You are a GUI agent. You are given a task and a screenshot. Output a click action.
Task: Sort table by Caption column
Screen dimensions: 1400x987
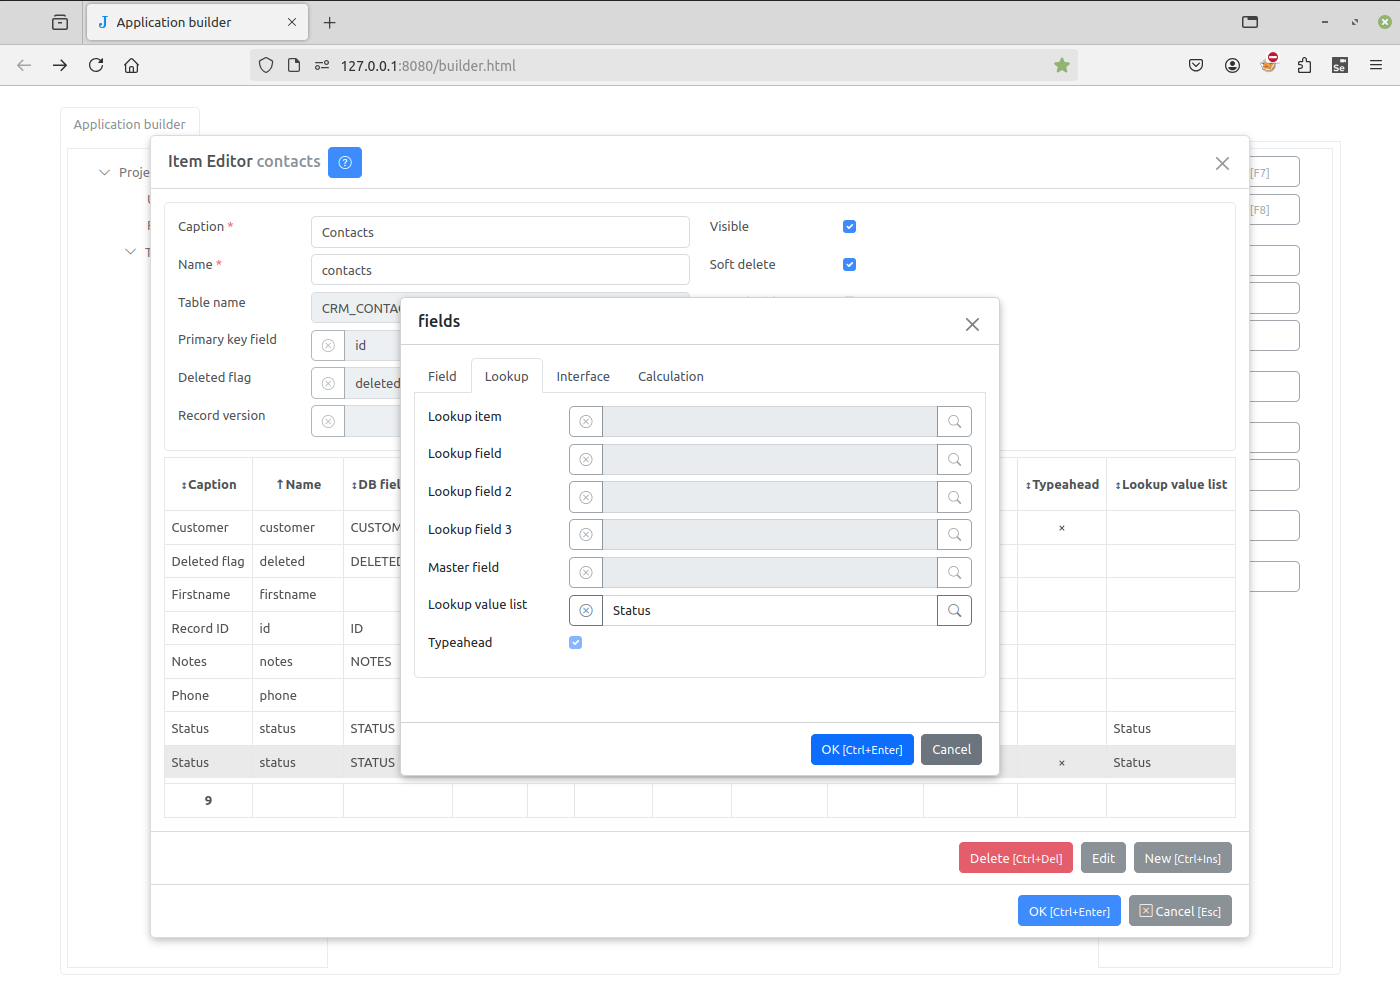(209, 485)
